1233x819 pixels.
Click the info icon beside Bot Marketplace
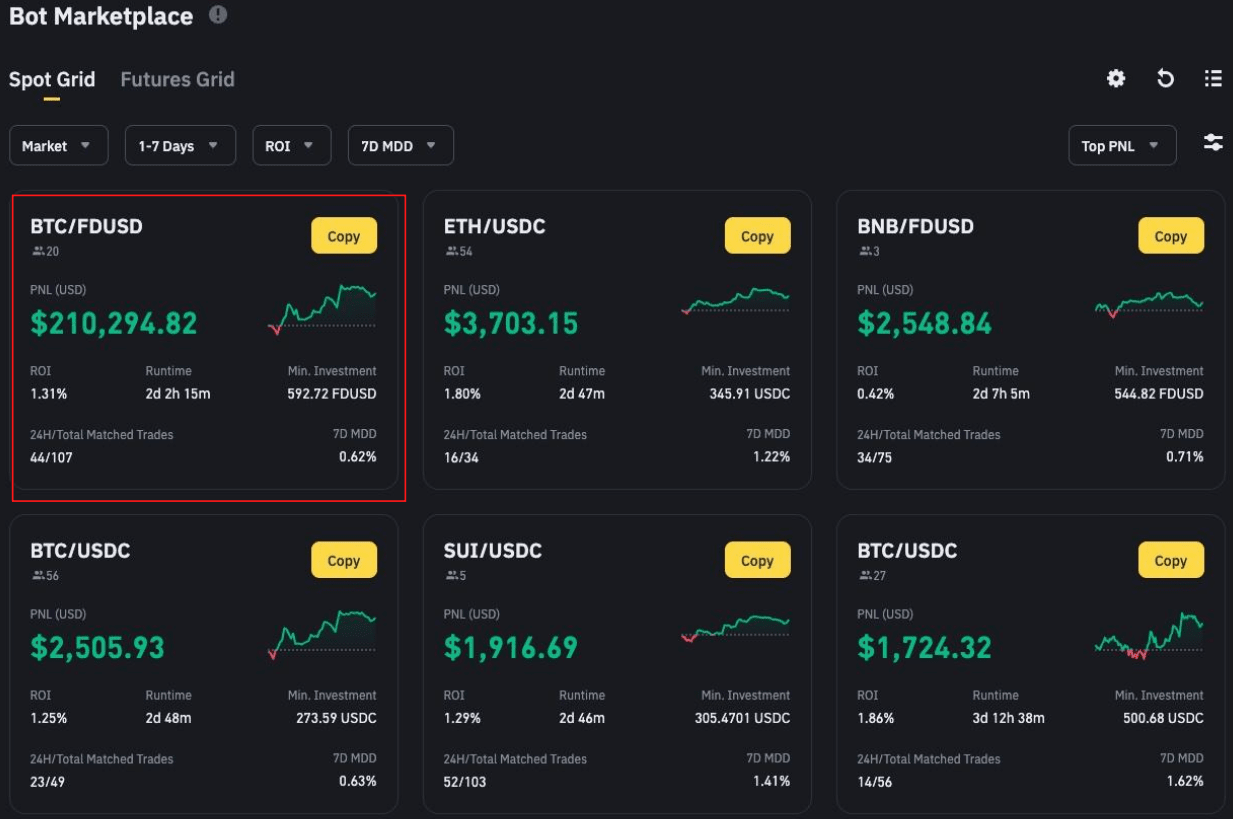(218, 15)
